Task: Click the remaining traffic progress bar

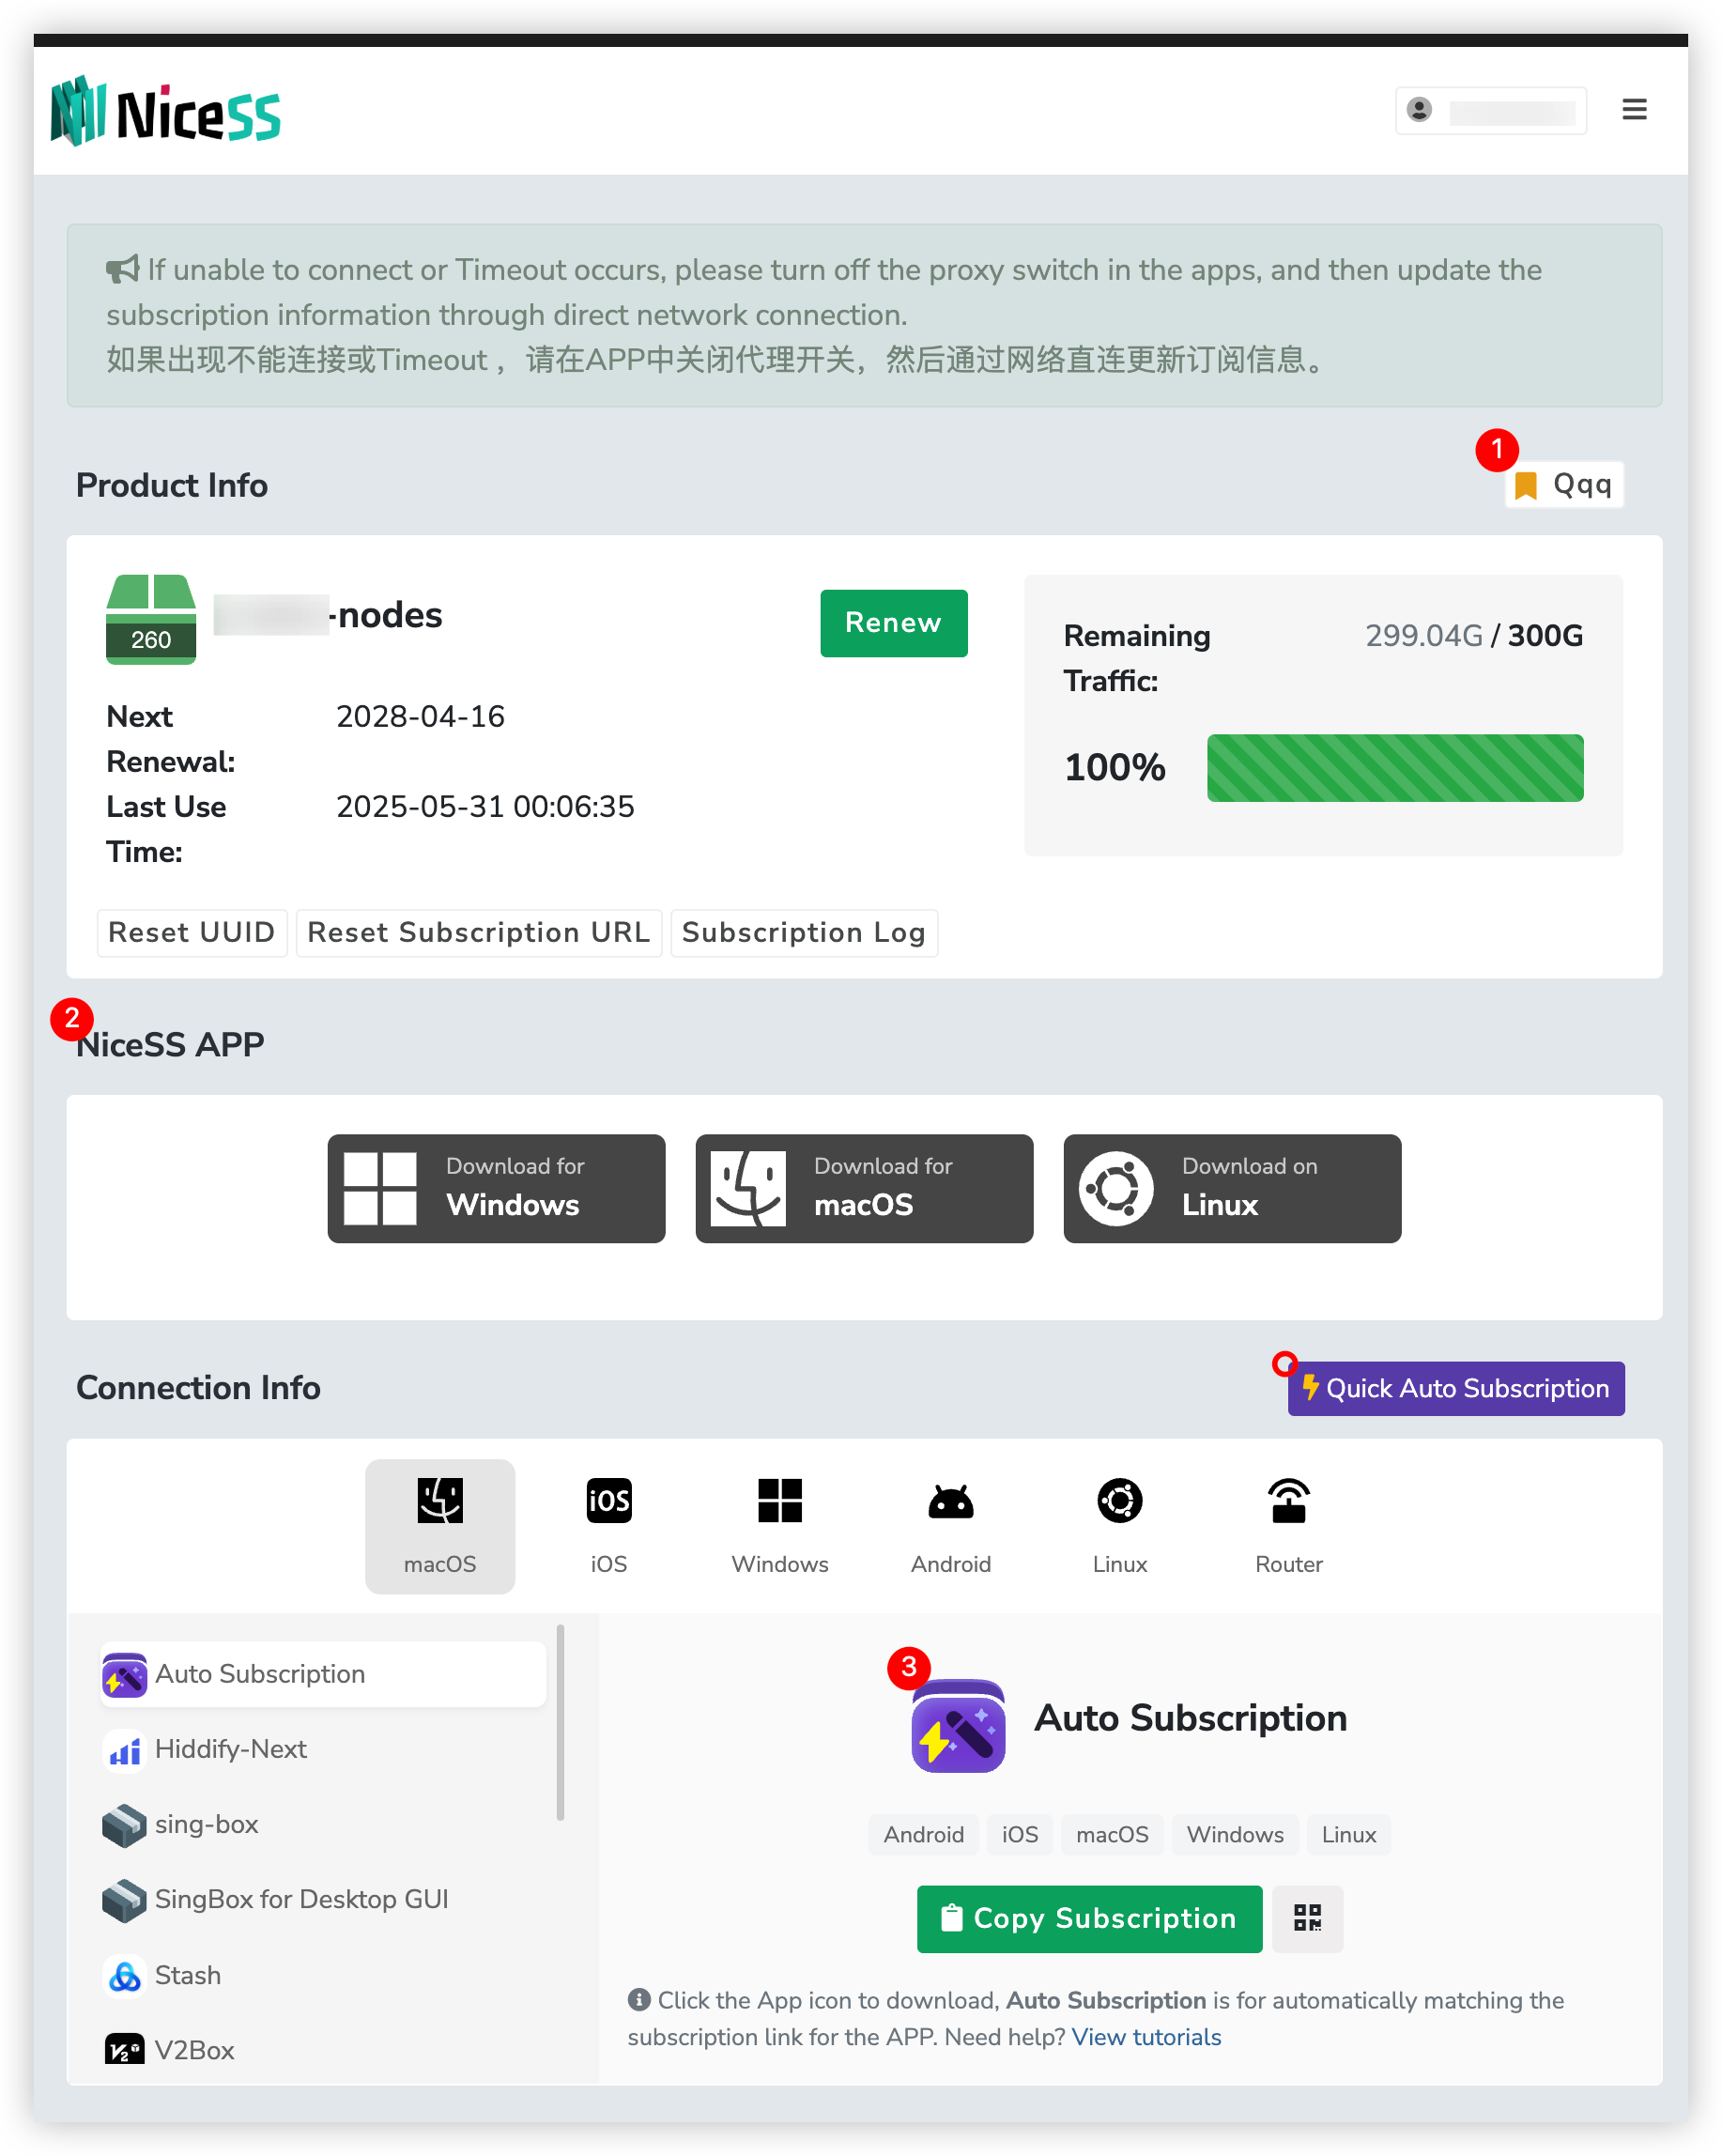Action: [x=1394, y=768]
